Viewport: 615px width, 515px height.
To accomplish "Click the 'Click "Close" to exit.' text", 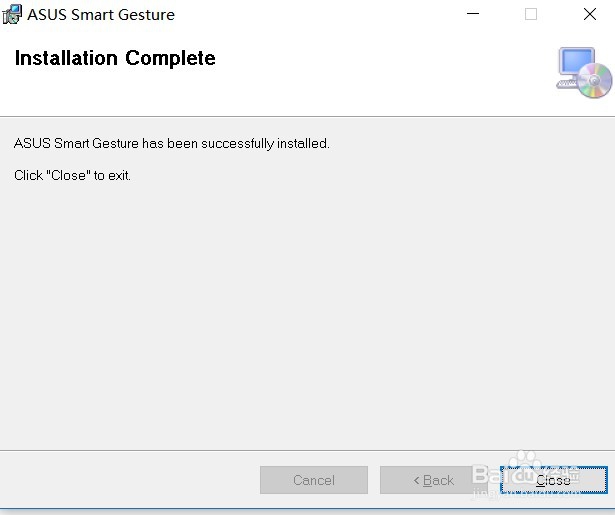I will [72, 175].
